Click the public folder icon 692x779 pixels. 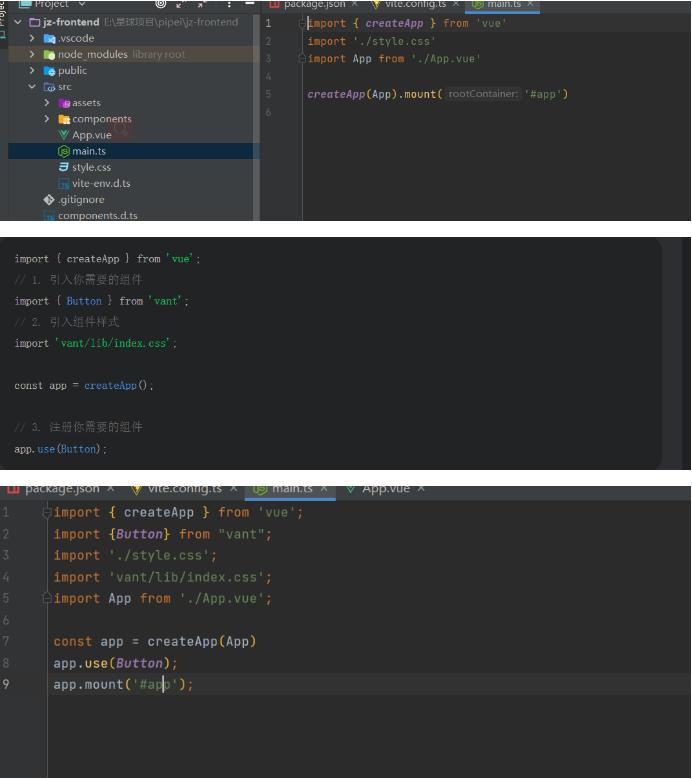pyautogui.click(x=49, y=71)
